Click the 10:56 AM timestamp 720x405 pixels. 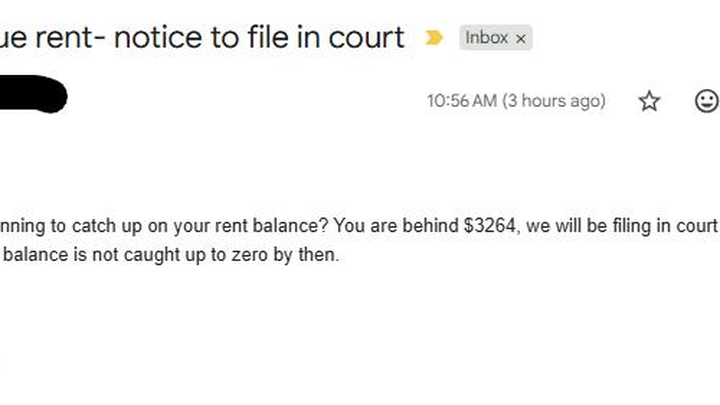(x=461, y=101)
